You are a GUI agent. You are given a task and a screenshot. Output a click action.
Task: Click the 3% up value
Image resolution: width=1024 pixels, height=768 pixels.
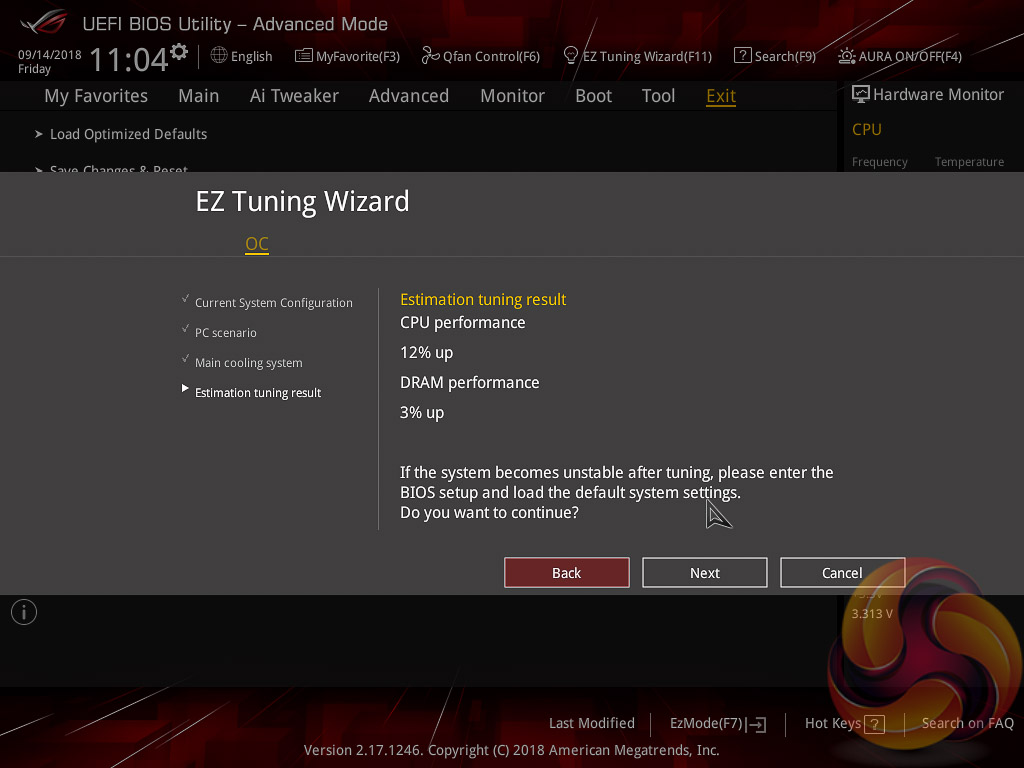pyautogui.click(x=422, y=413)
